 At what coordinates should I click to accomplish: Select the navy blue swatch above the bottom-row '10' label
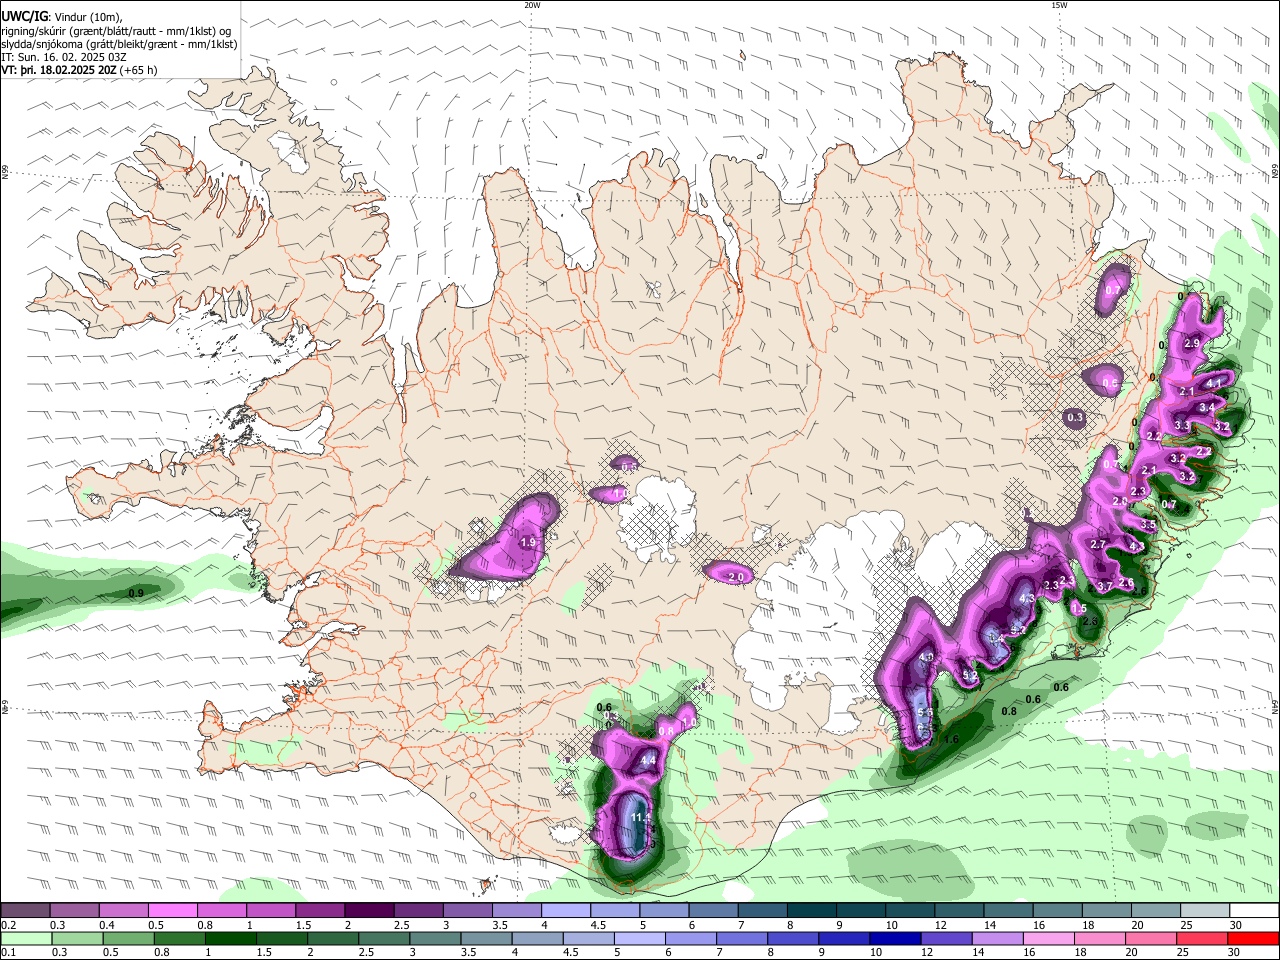(x=894, y=938)
